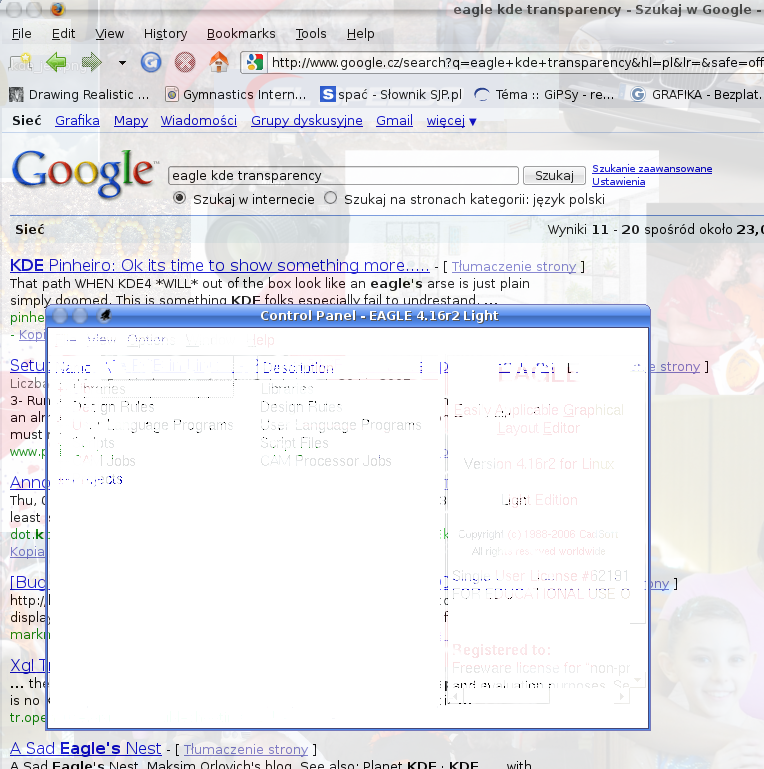
Task: Click the Google site icon beside the URL
Action: point(255,63)
